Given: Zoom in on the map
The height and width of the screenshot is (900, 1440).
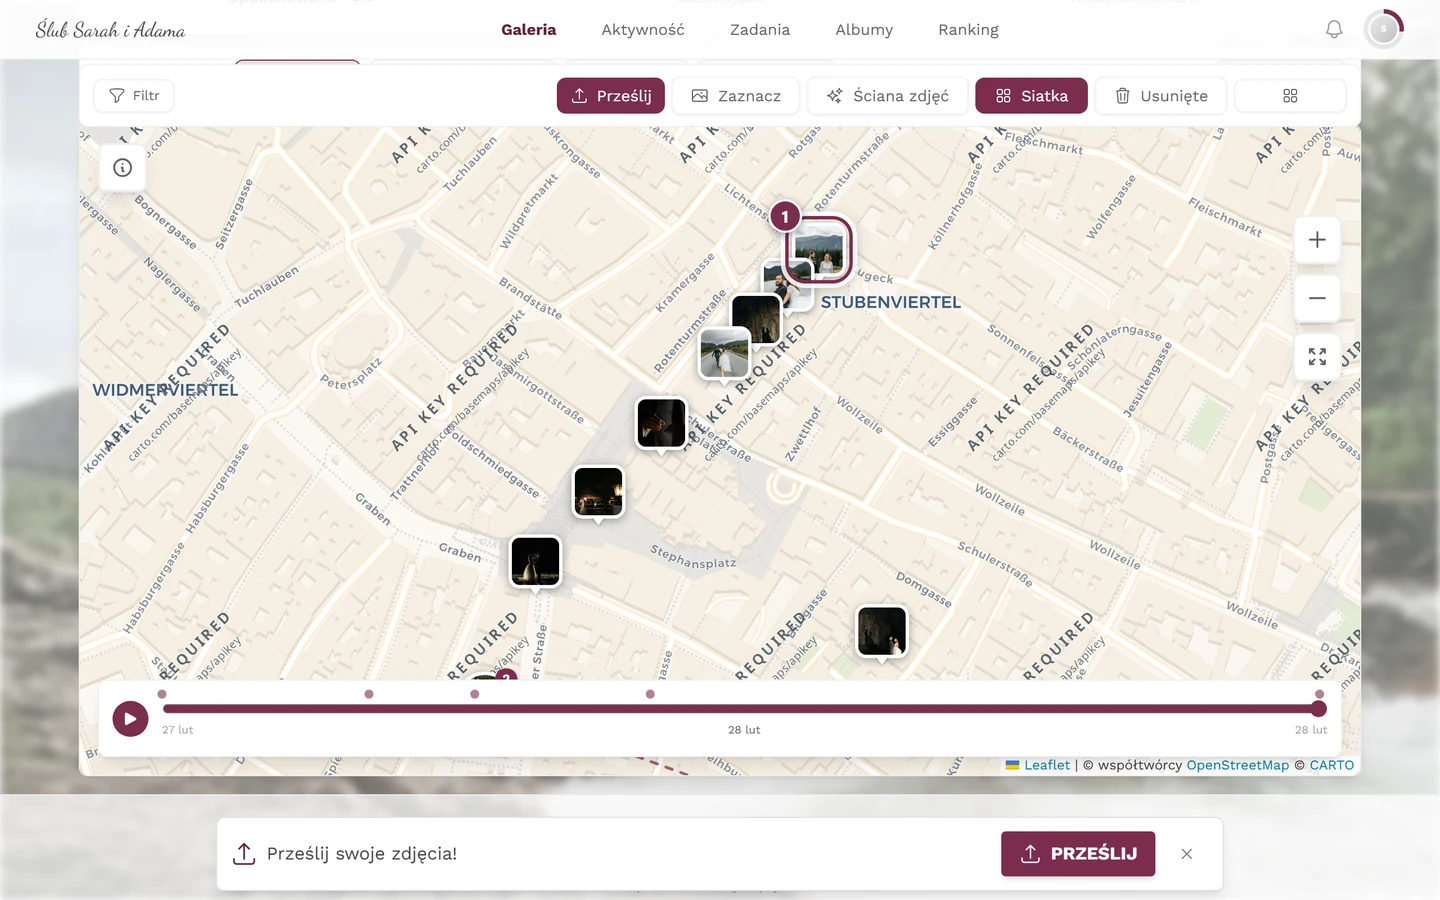Looking at the screenshot, I should tap(1317, 240).
